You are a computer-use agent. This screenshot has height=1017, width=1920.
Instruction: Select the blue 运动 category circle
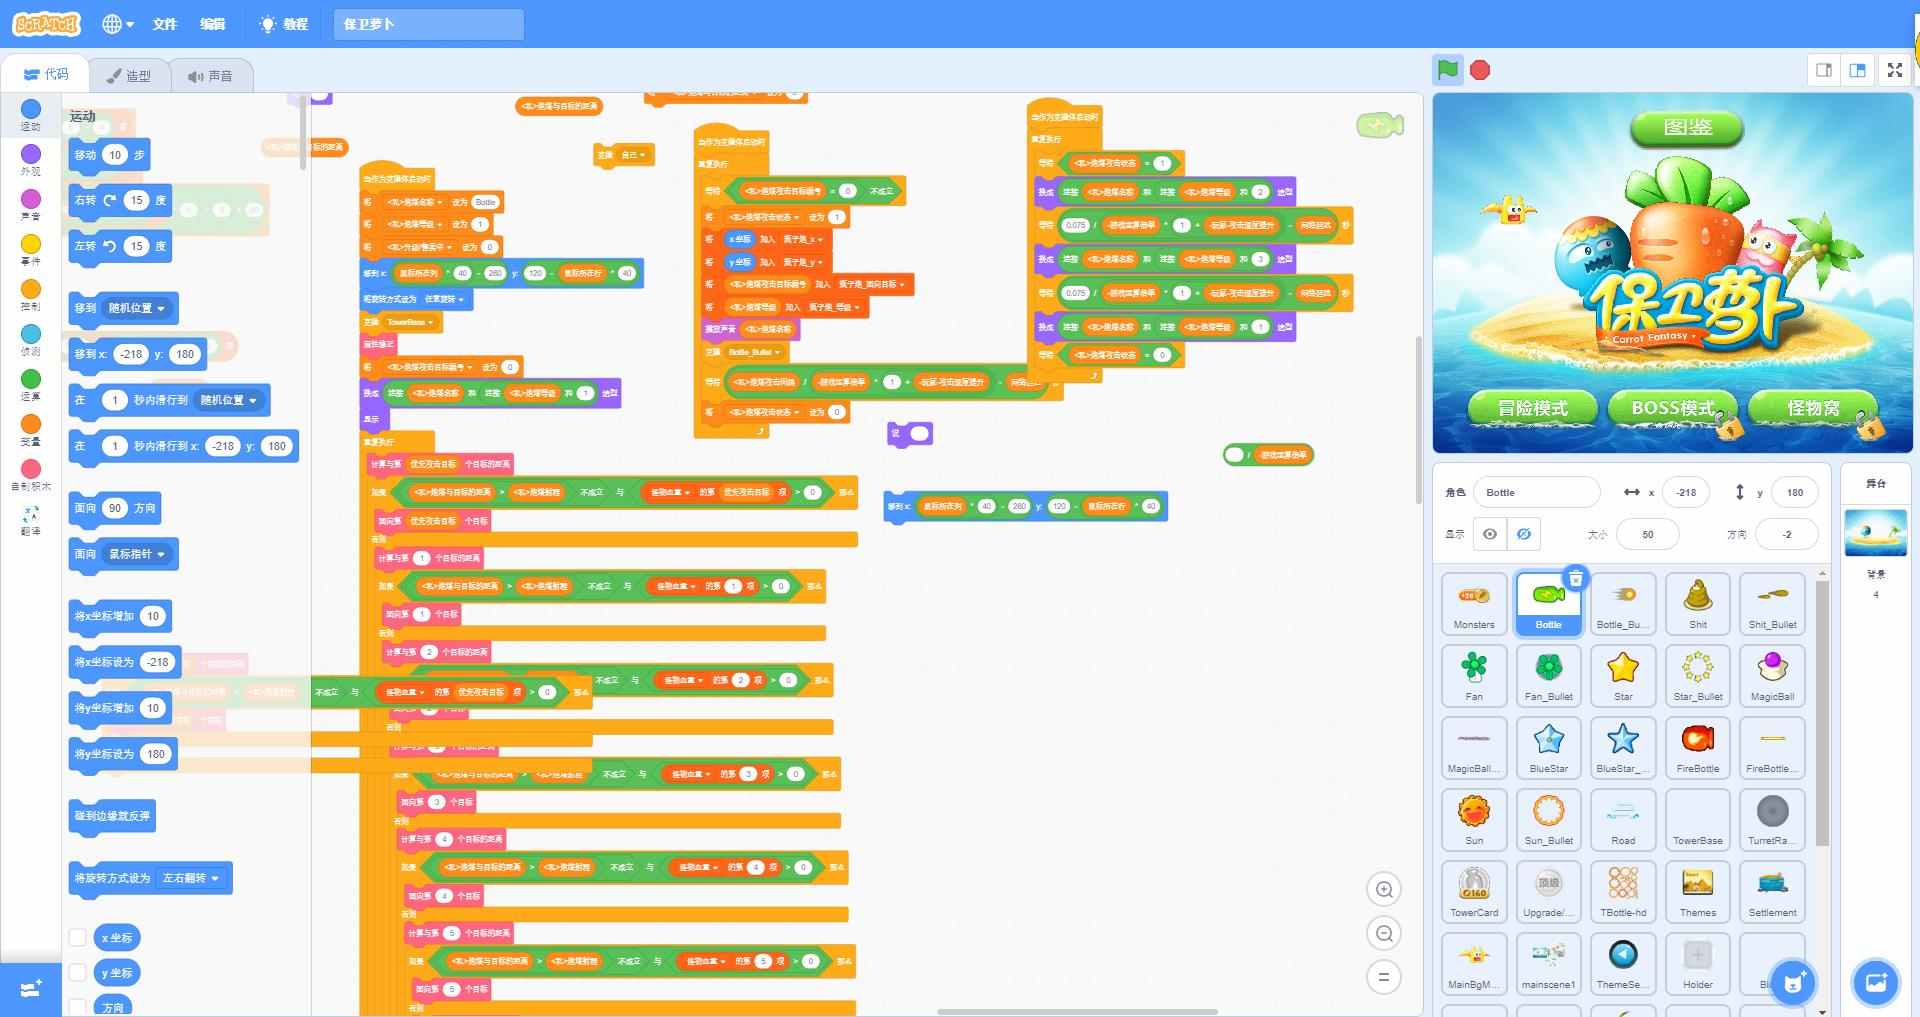pos(31,109)
